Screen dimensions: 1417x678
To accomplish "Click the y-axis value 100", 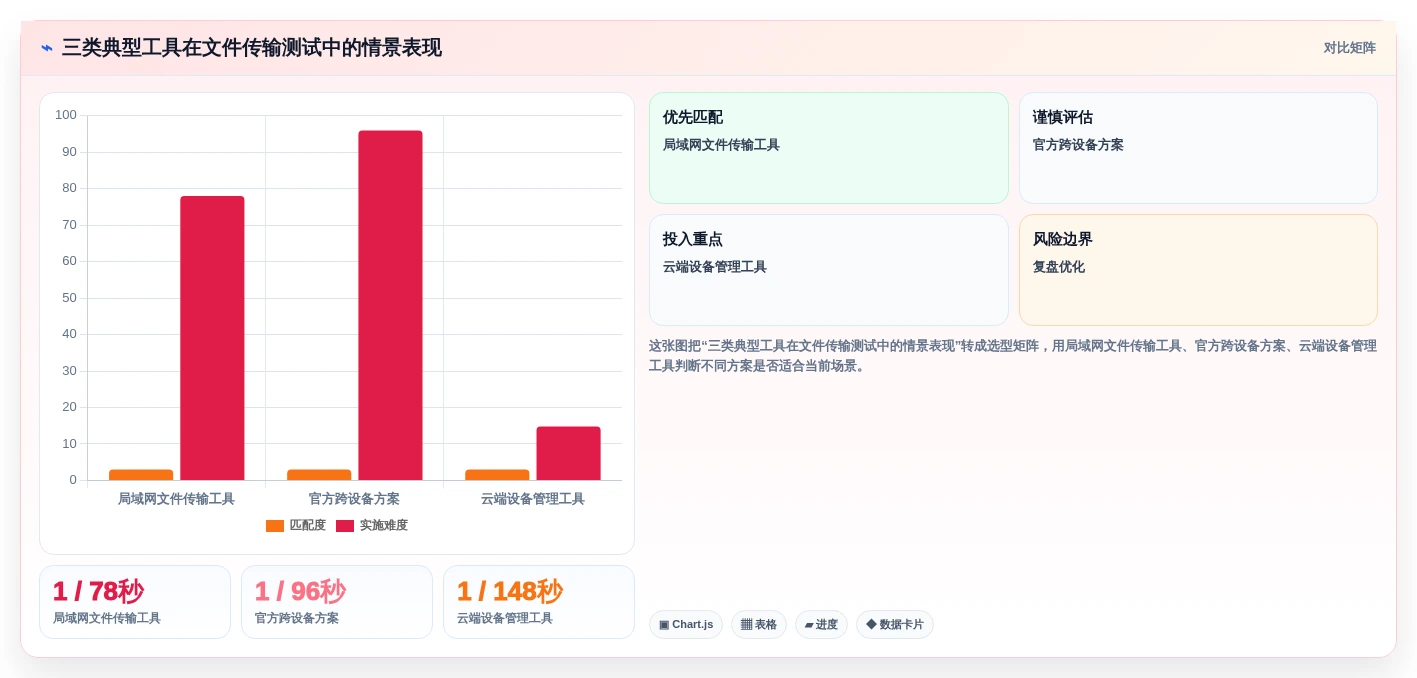I will (x=66, y=115).
